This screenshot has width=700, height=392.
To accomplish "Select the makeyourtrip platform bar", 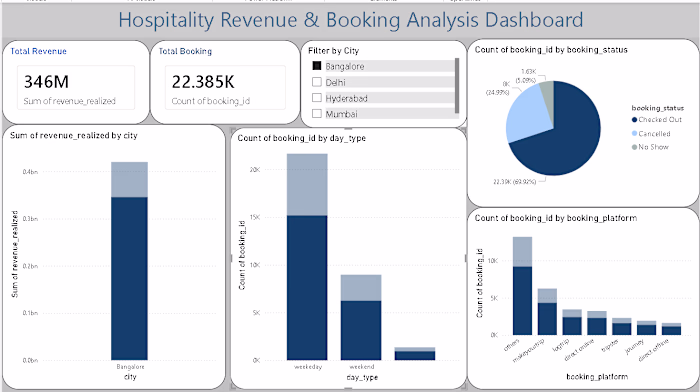I will pyautogui.click(x=547, y=312).
